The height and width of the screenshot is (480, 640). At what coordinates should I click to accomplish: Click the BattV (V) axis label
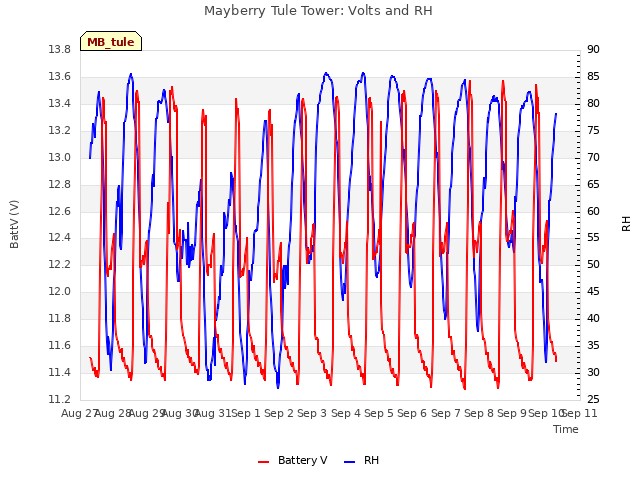pos(14,224)
